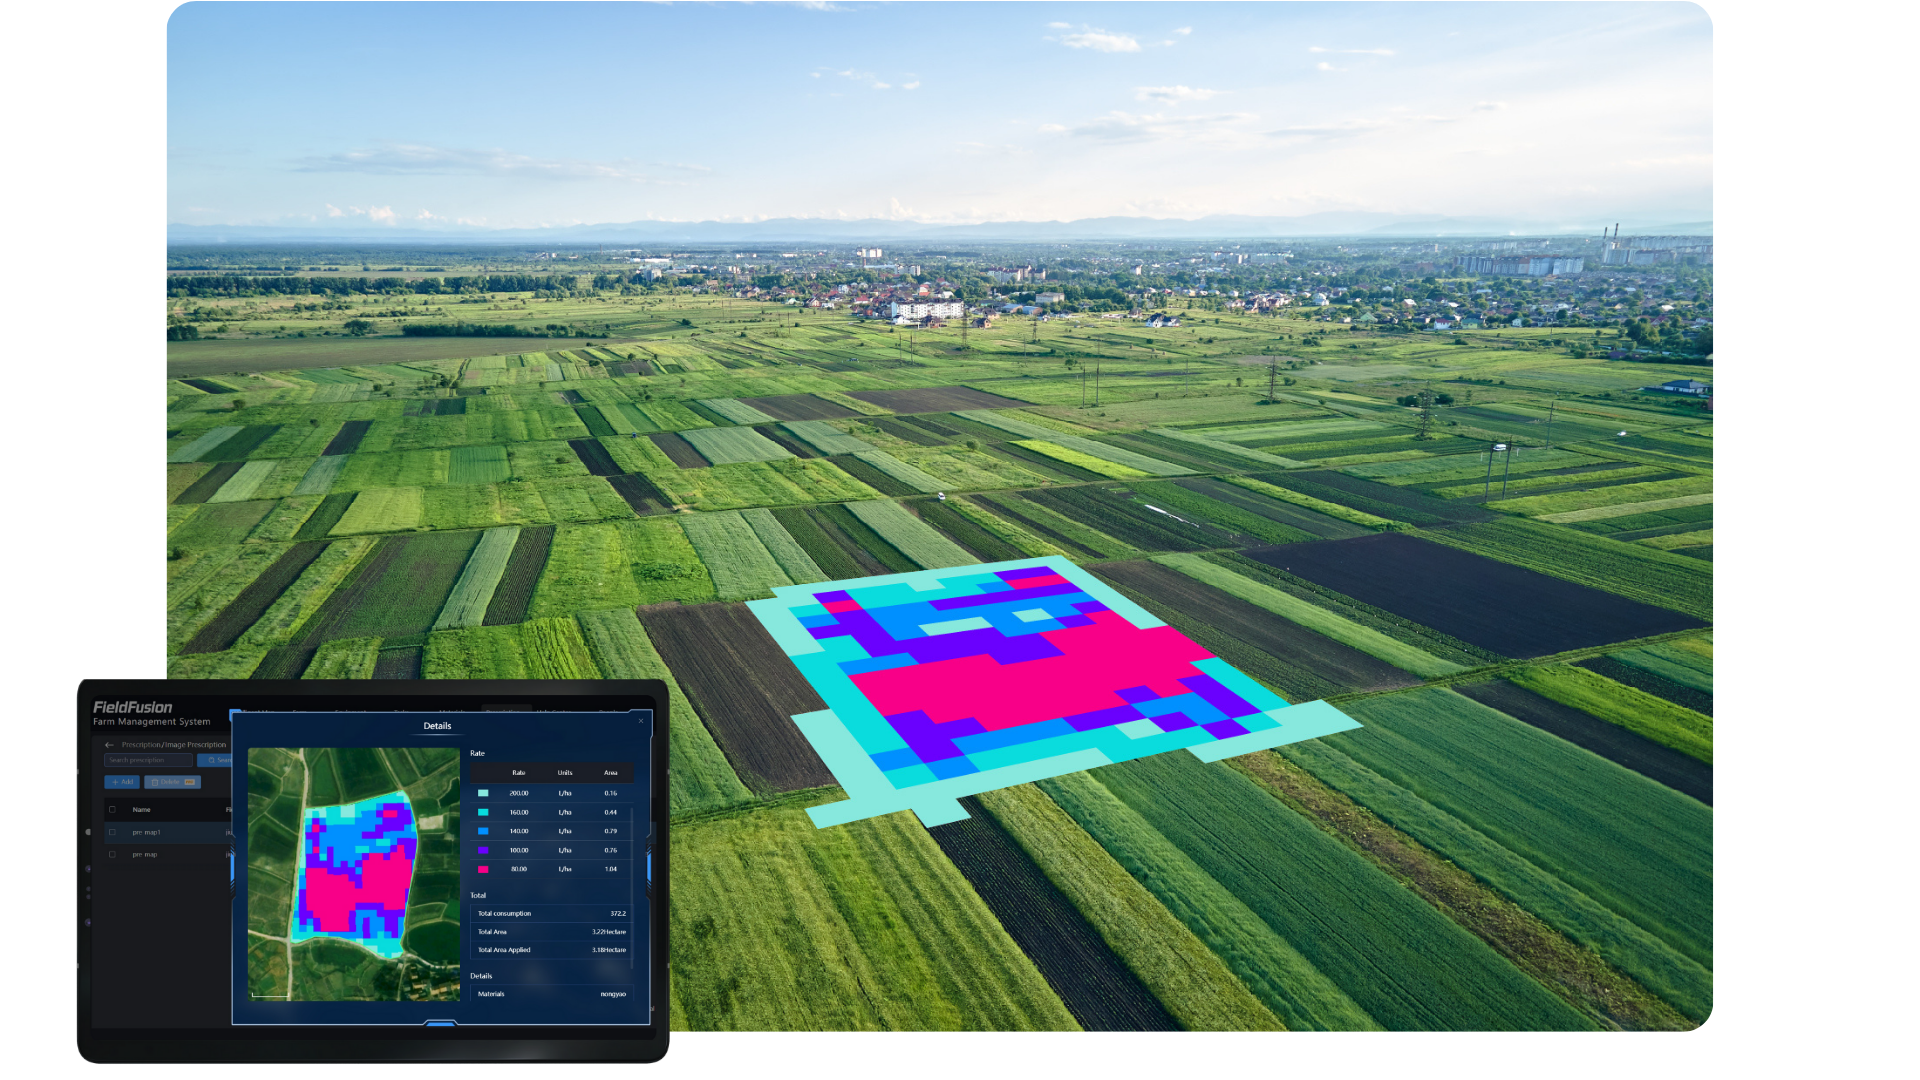Screen dimensions: 1920x1080
Task: Open the Materials menu item
Action: tap(451, 713)
